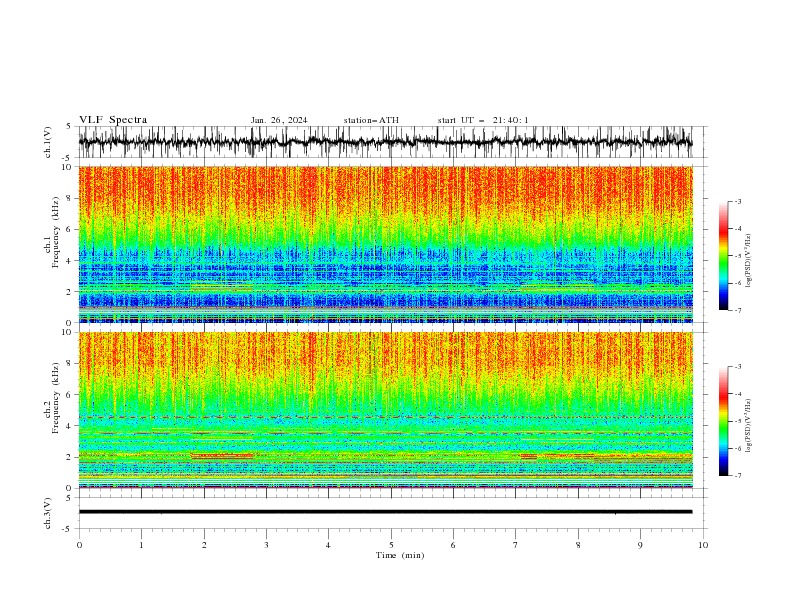Click the "0" tick on Time axis

point(79,545)
